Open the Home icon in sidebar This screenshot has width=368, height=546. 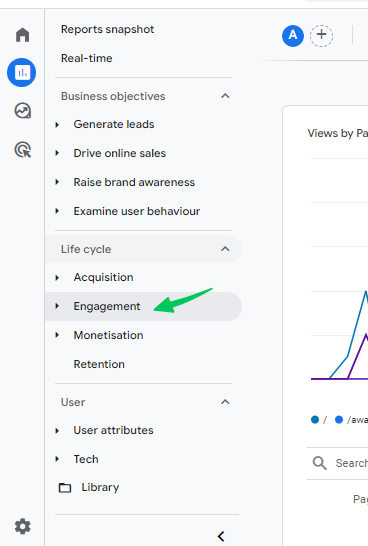(22, 35)
